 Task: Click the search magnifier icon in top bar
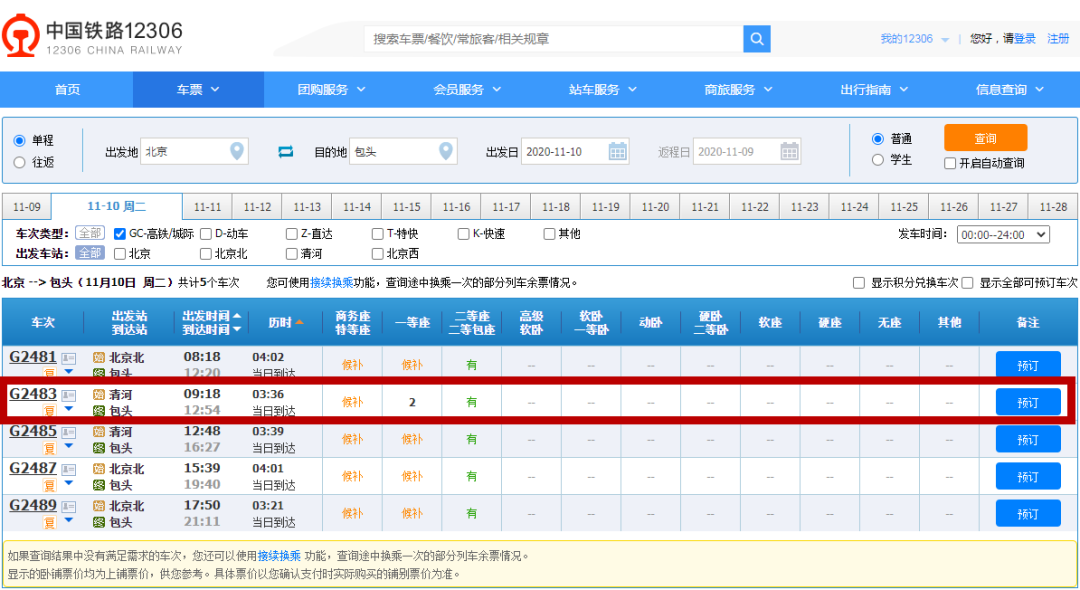coord(757,39)
